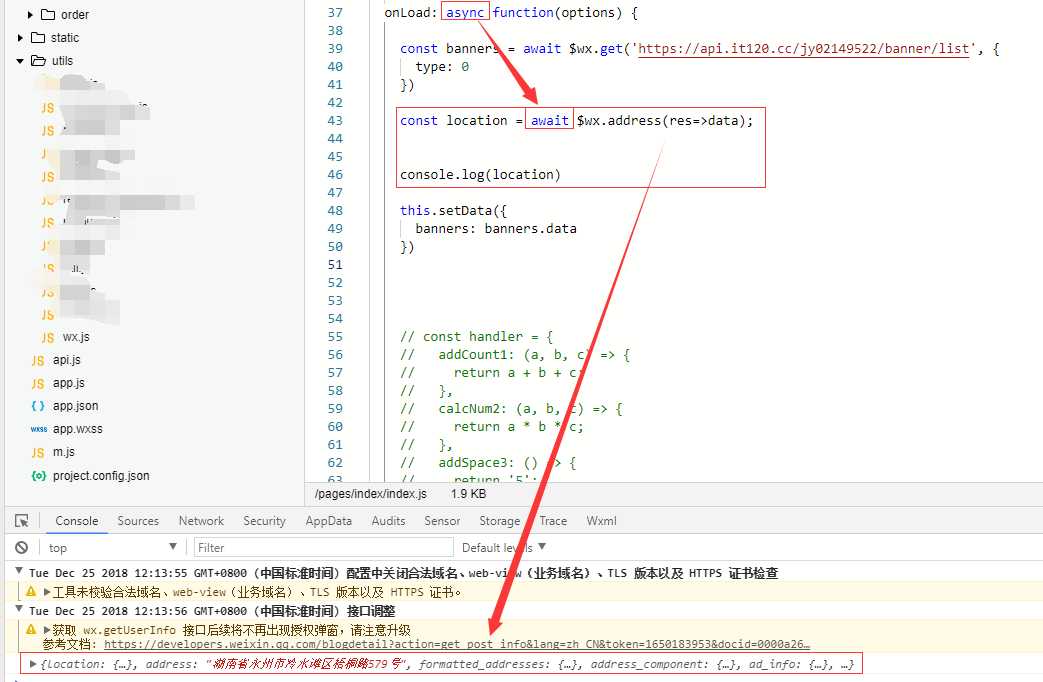This screenshot has height=682, width=1043.
Task: Open the top context dropdown
Action: [112, 548]
